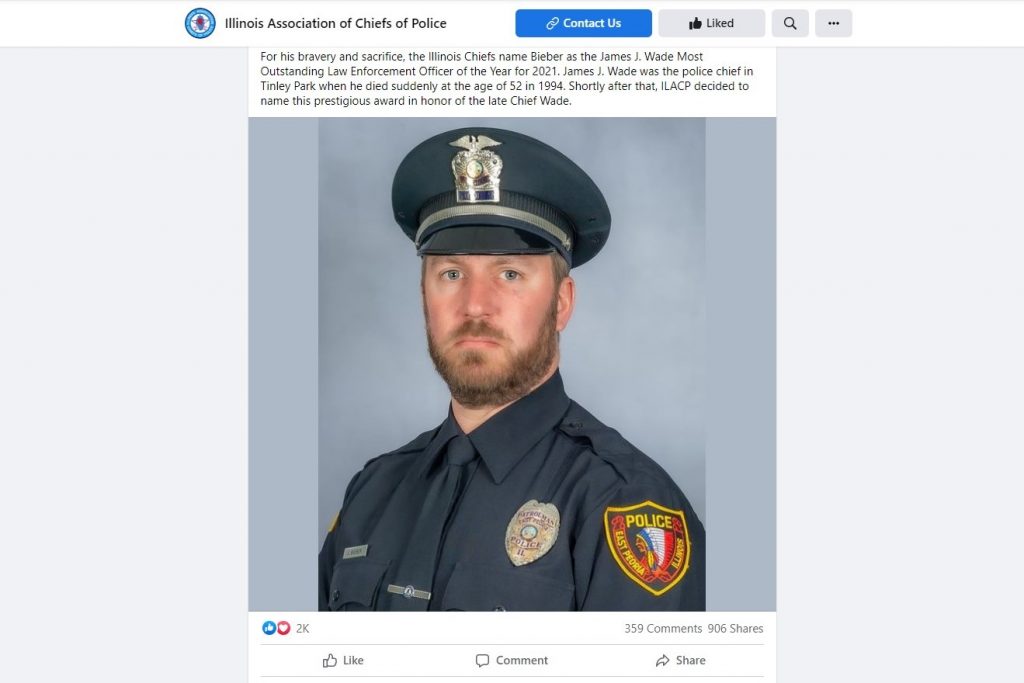The width and height of the screenshot is (1024, 683).
Task: Click the chain link icon in Contact Us
Action: point(552,24)
